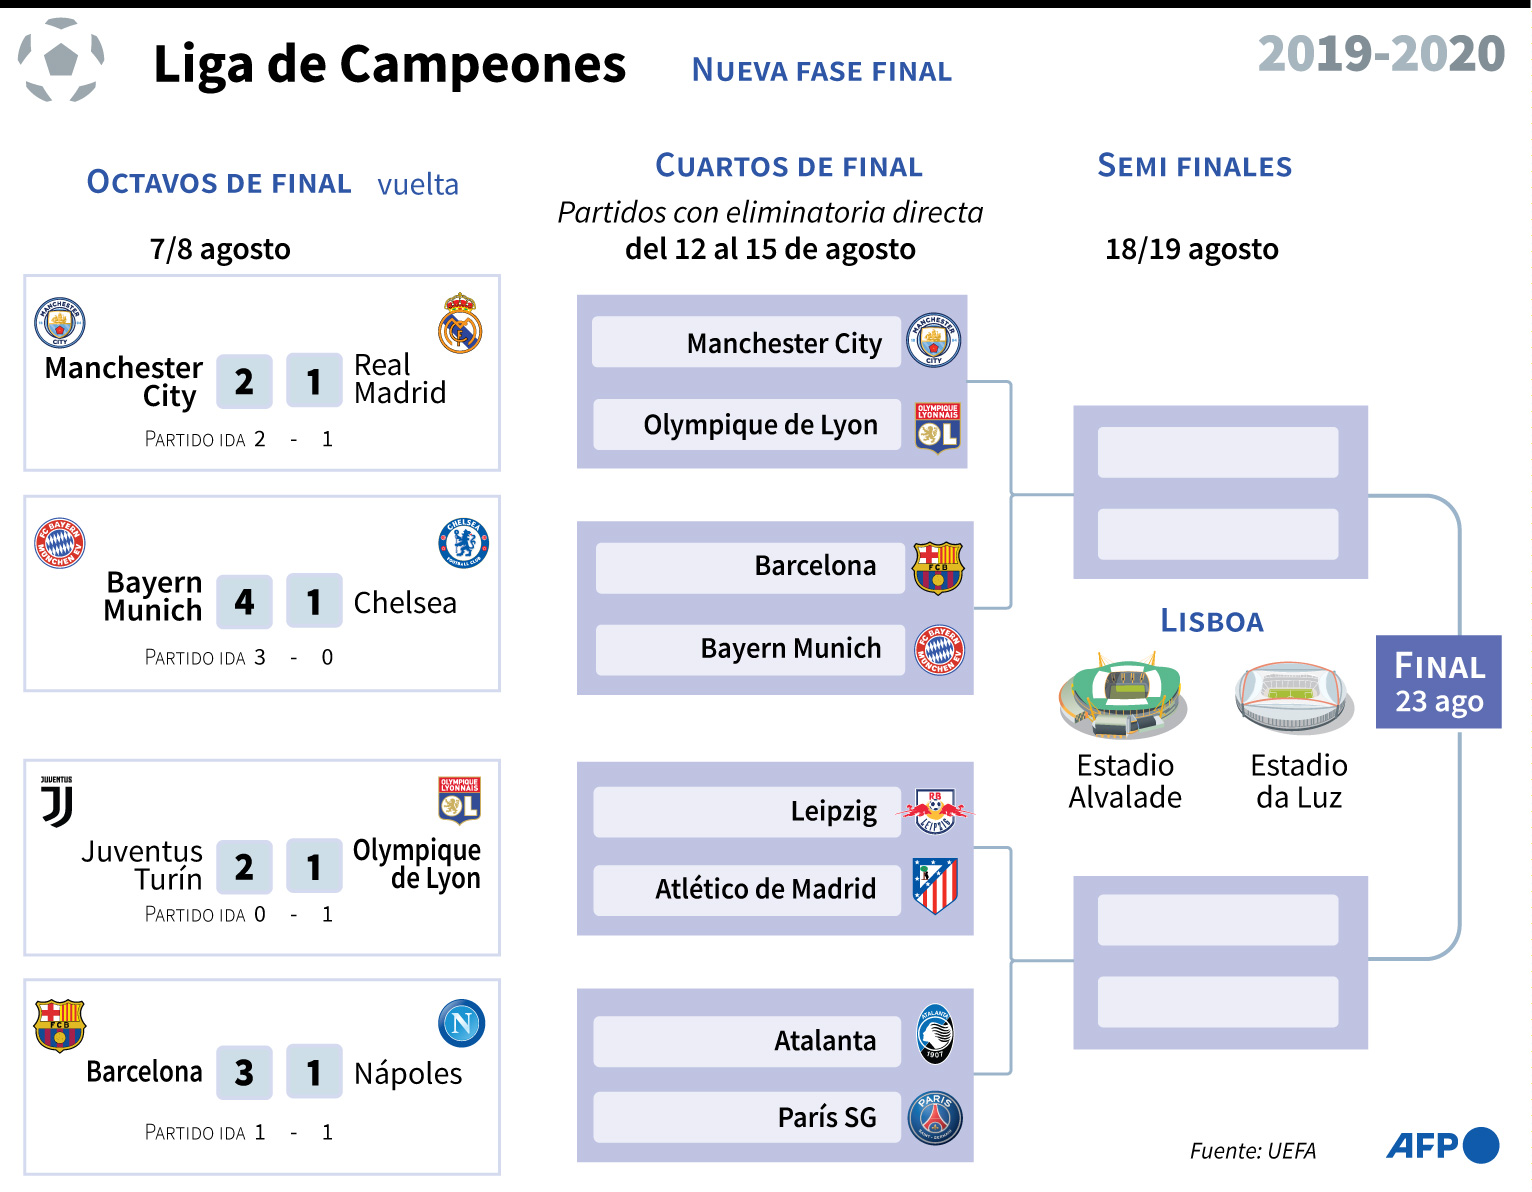Screen dimensions: 1532x1192
Task: Click the Real Madrid crest
Action: point(460,323)
